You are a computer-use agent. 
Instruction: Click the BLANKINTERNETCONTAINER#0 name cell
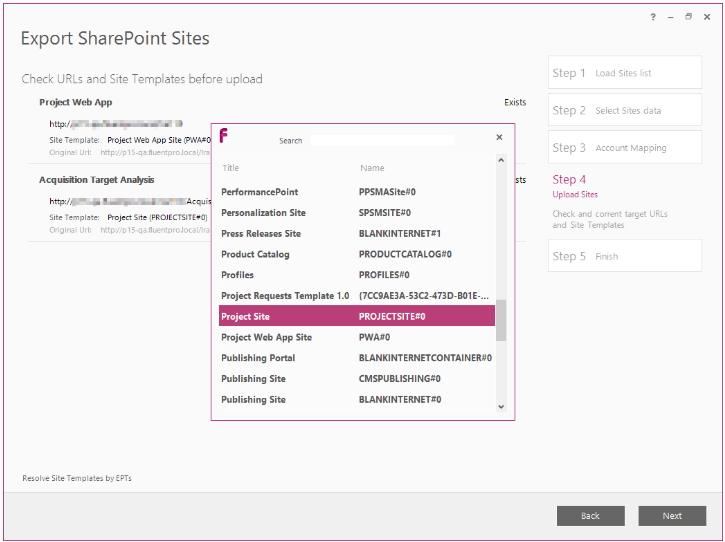425,358
